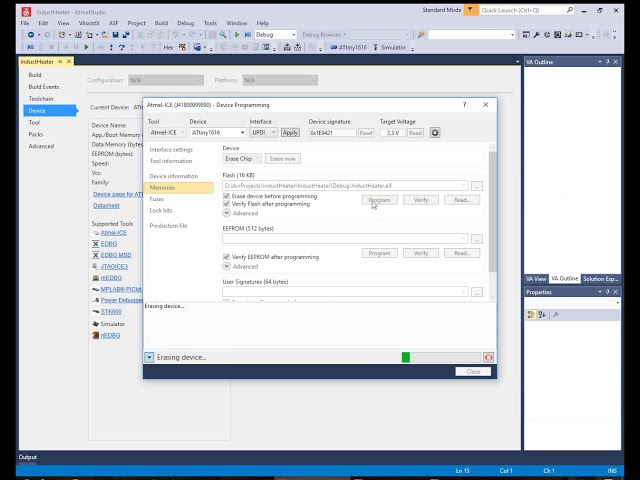Uncheck Verify EEPROM after programming
The image size is (640, 480).
point(227,257)
